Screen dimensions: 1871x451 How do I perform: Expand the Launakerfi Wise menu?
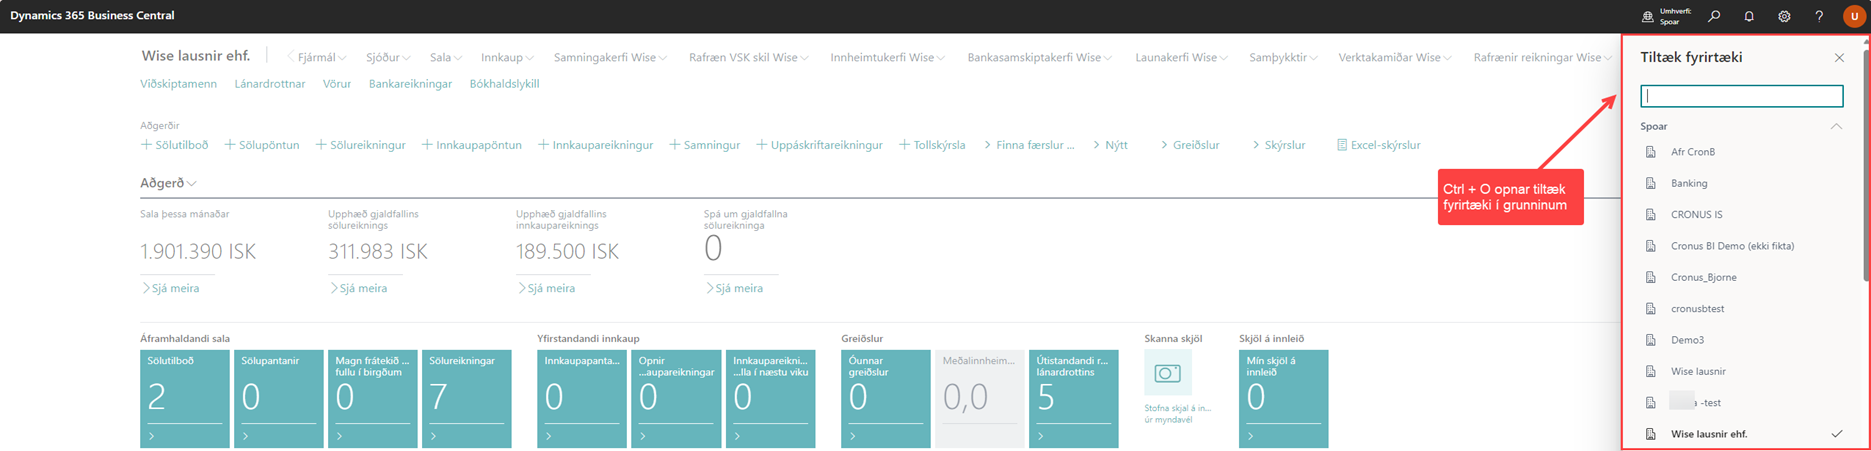1182,58
